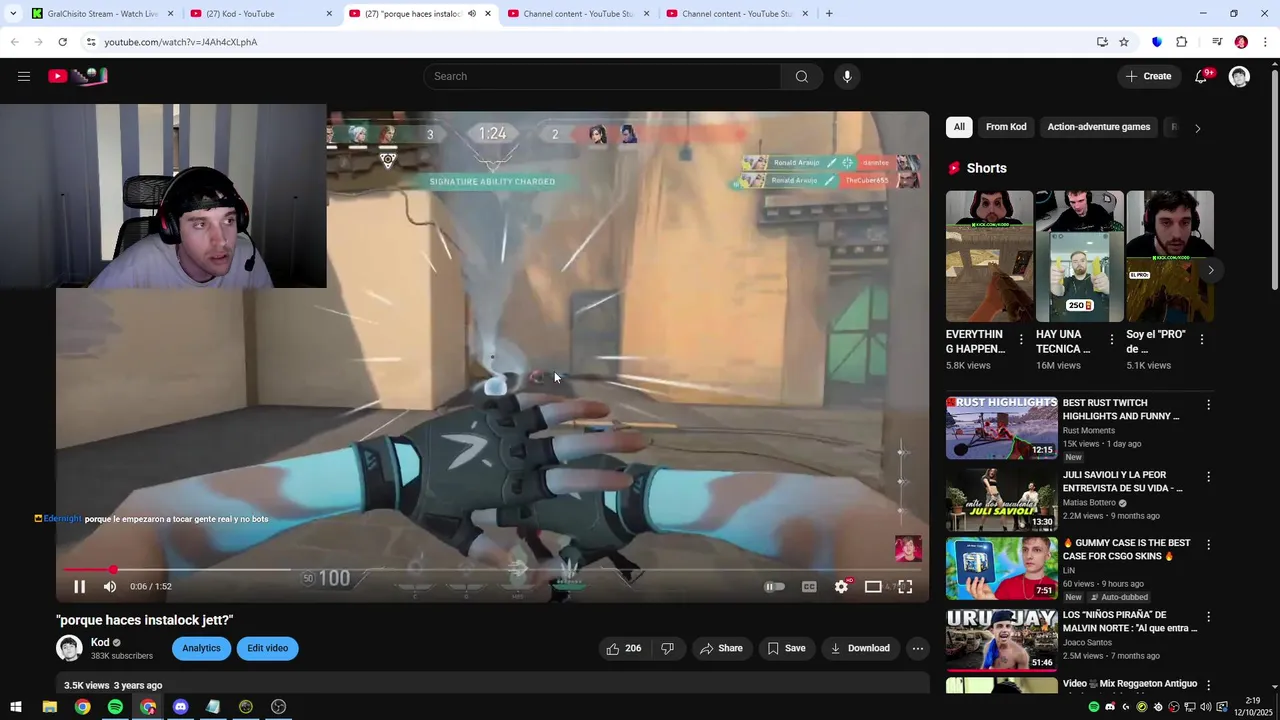Share the video

click(721, 648)
